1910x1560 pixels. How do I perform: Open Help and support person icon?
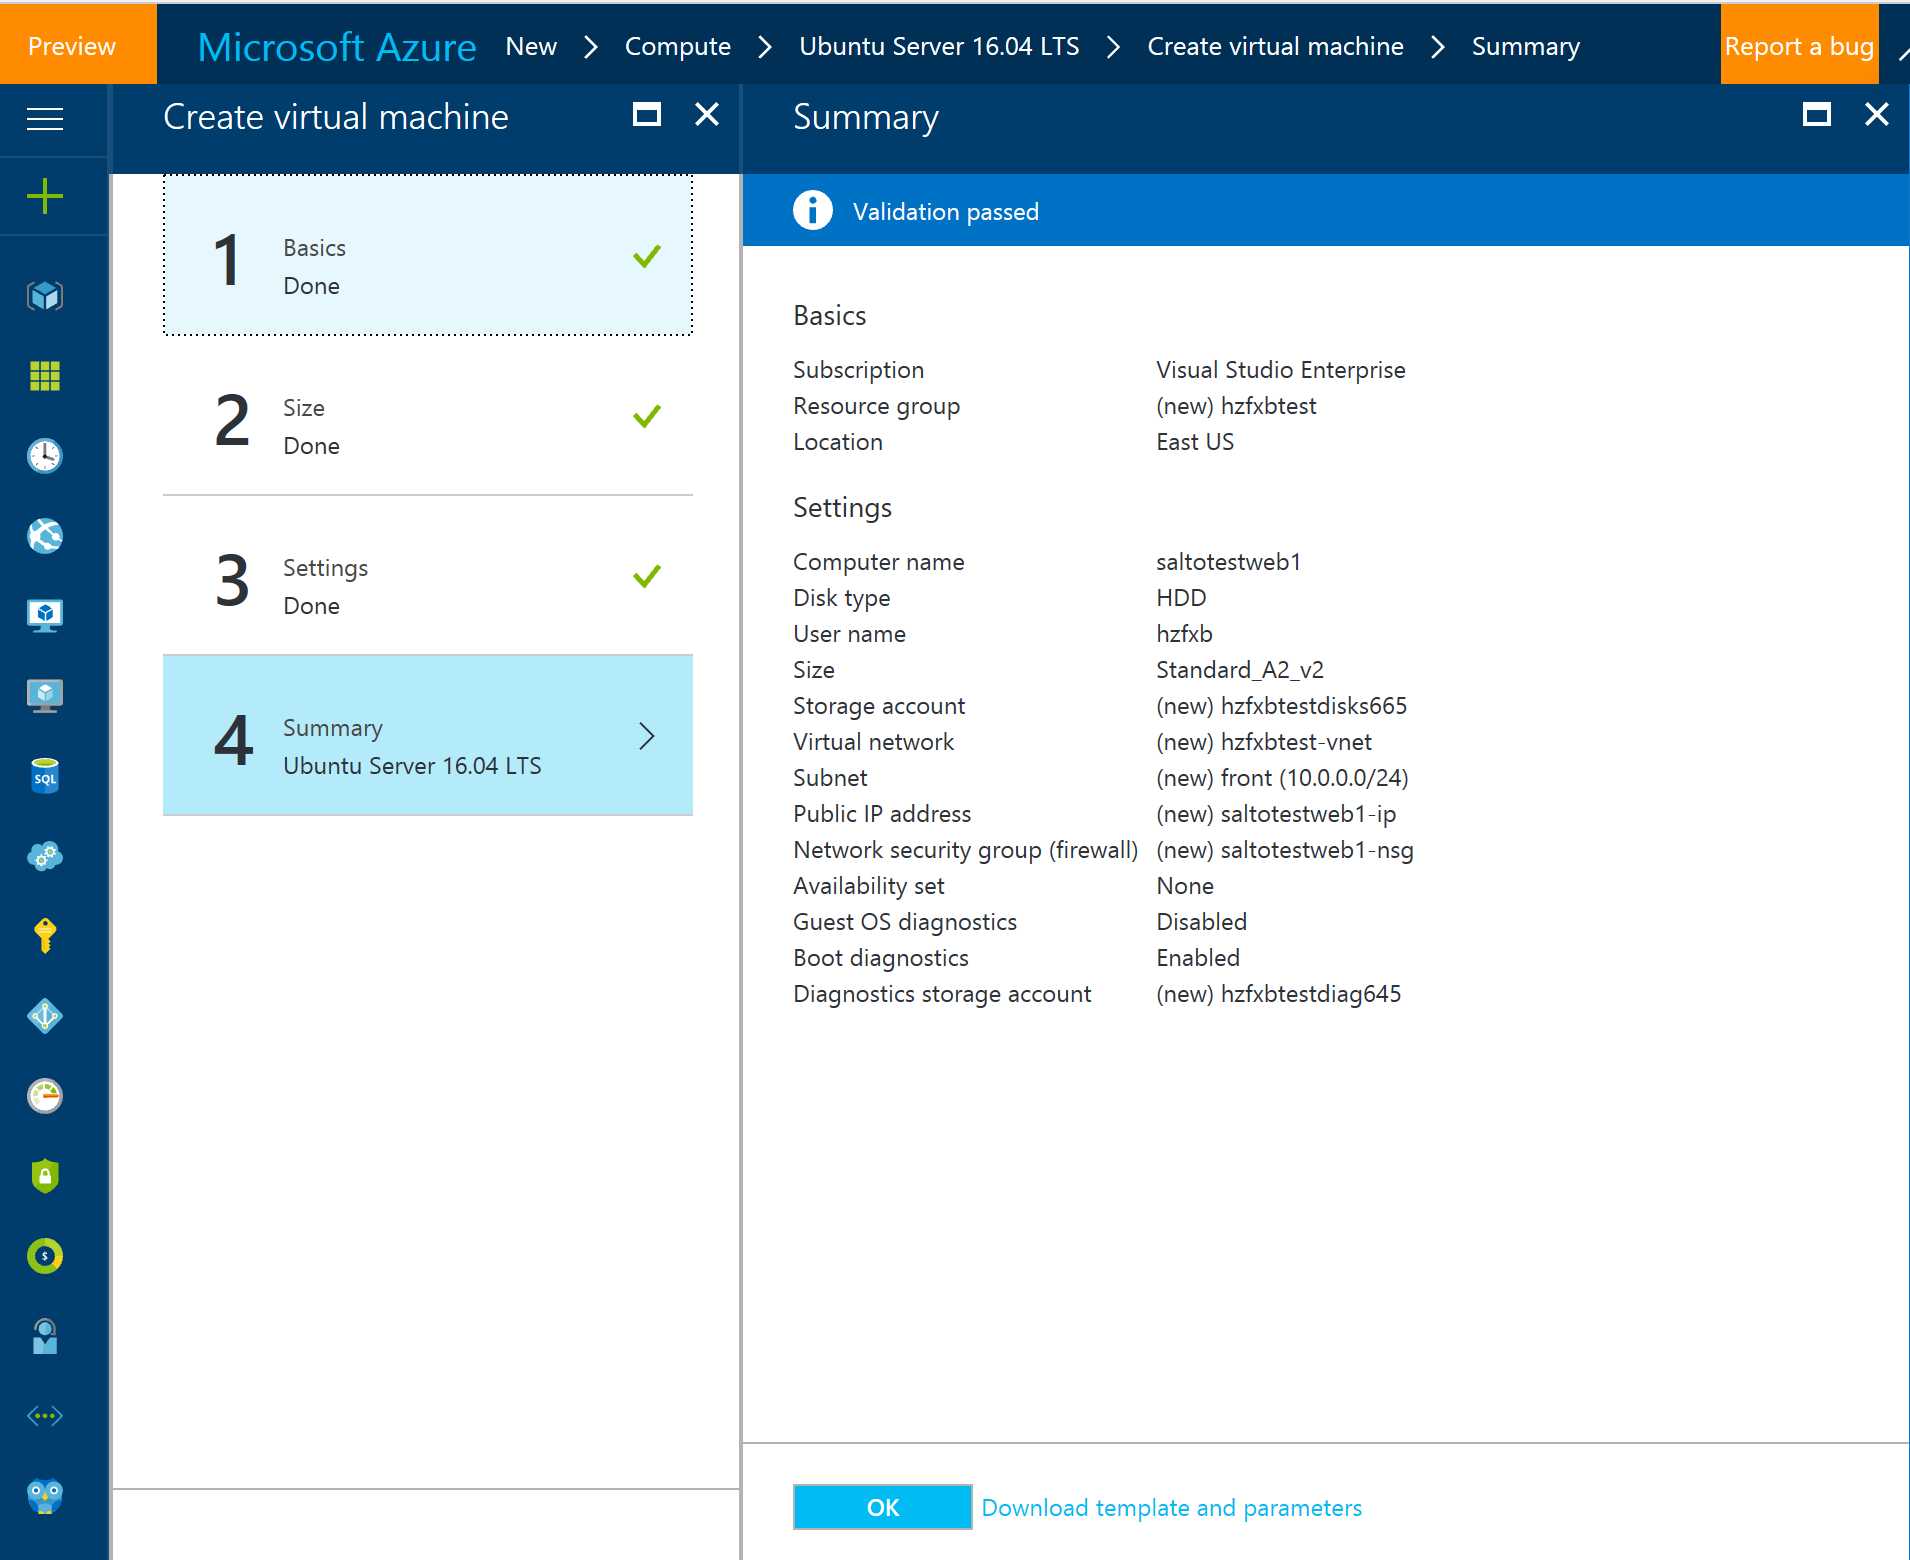45,1336
